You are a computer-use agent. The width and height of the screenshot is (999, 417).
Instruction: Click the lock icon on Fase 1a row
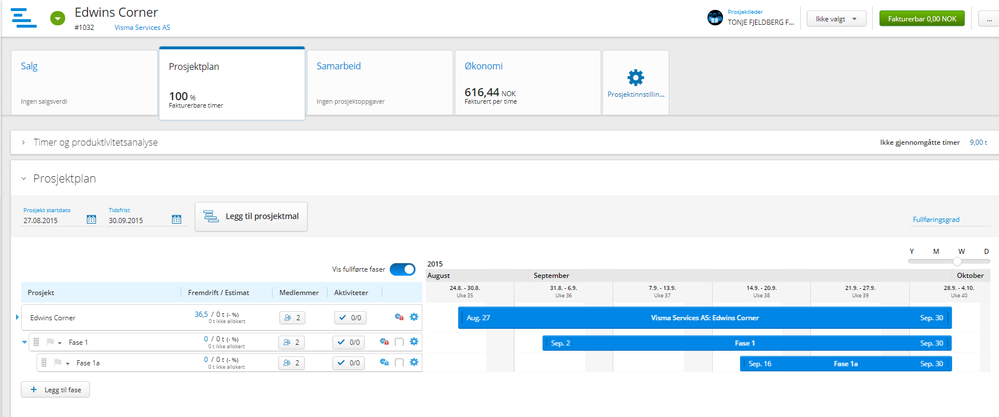[x=384, y=363]
